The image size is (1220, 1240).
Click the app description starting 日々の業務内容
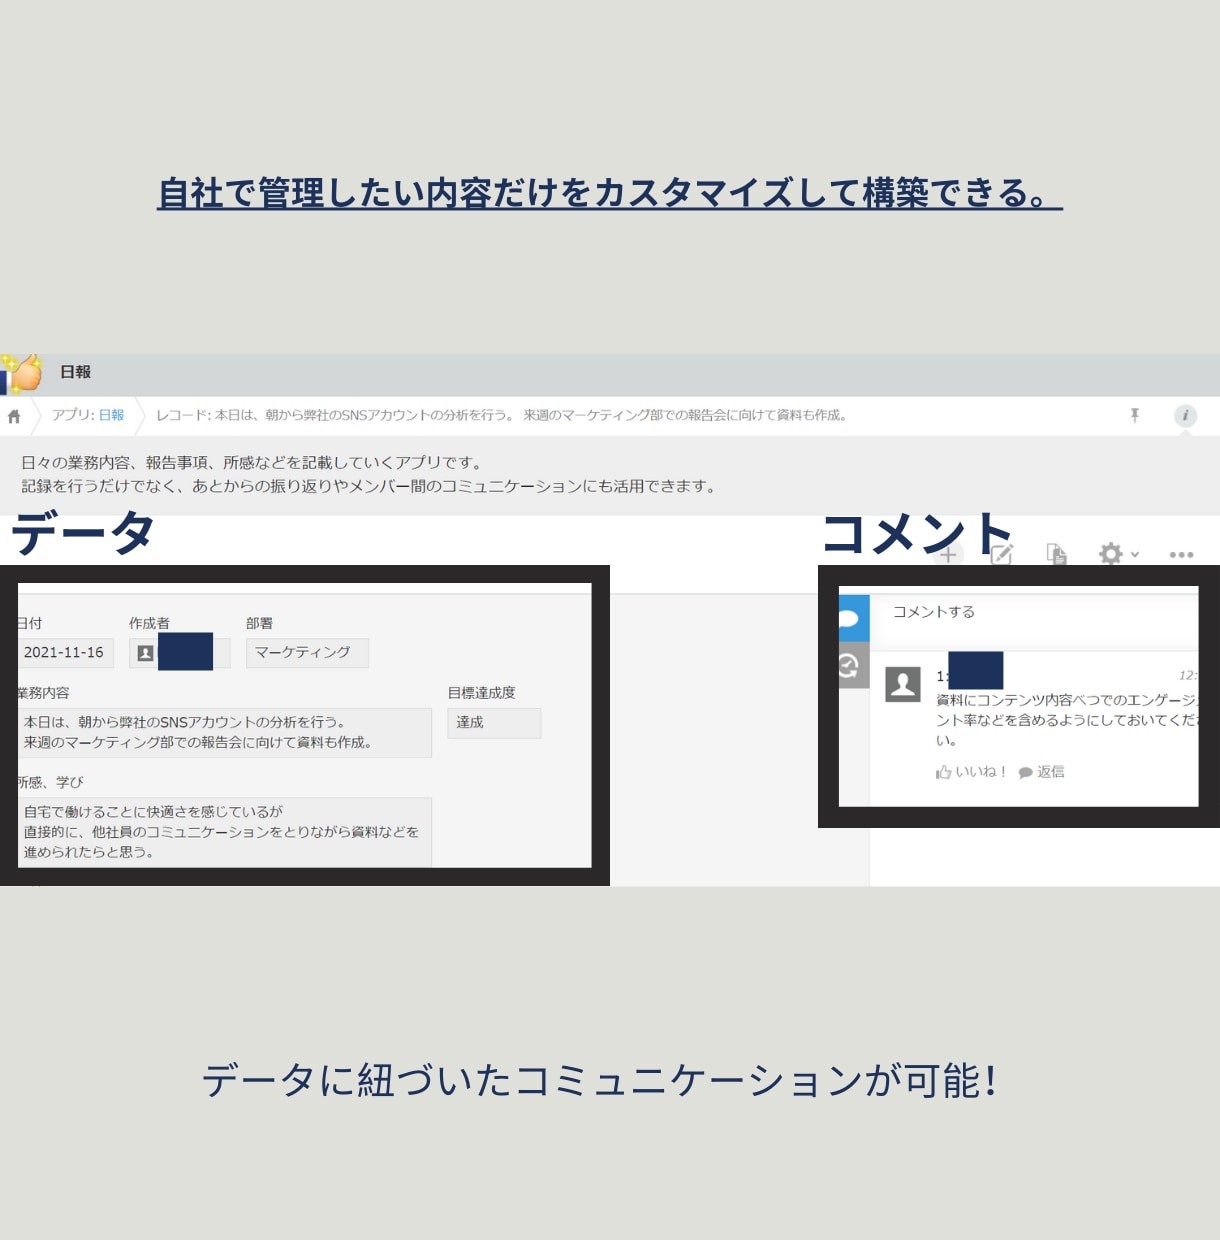pyautogui.click(x=369, y=475)
